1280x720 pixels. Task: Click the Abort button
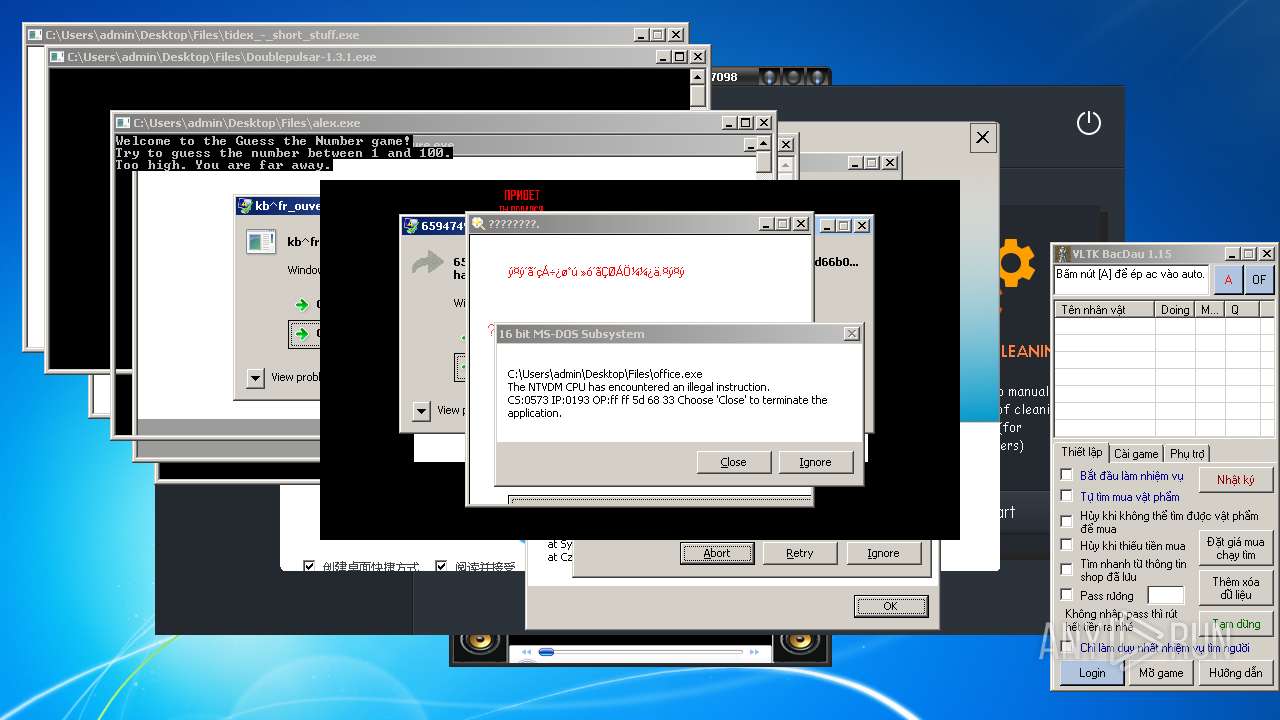pyautogui.click(x=717, y=553)
